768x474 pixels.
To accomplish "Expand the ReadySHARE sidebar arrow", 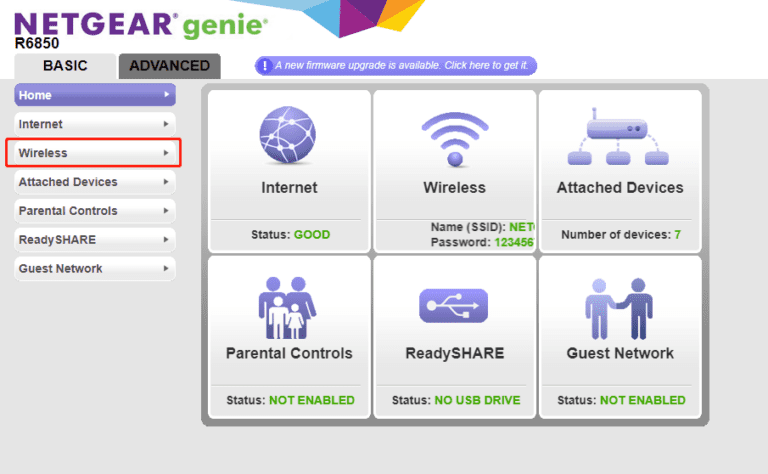I will coord(166,240).
